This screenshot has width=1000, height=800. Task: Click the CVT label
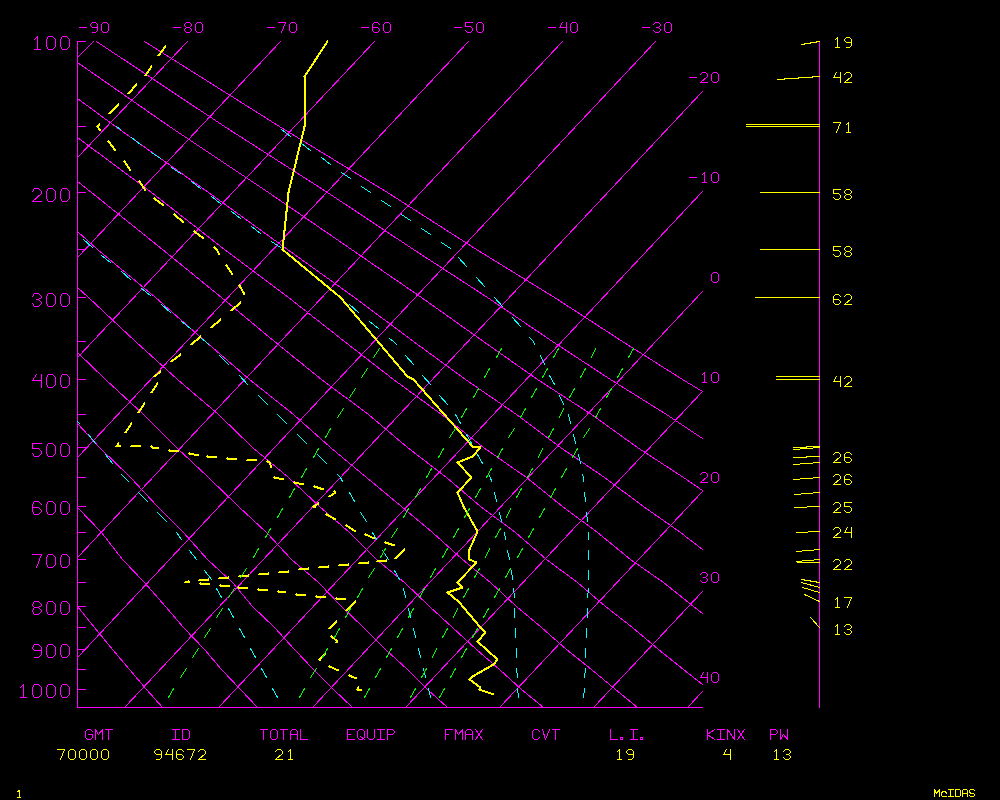[x=545, y=735]
